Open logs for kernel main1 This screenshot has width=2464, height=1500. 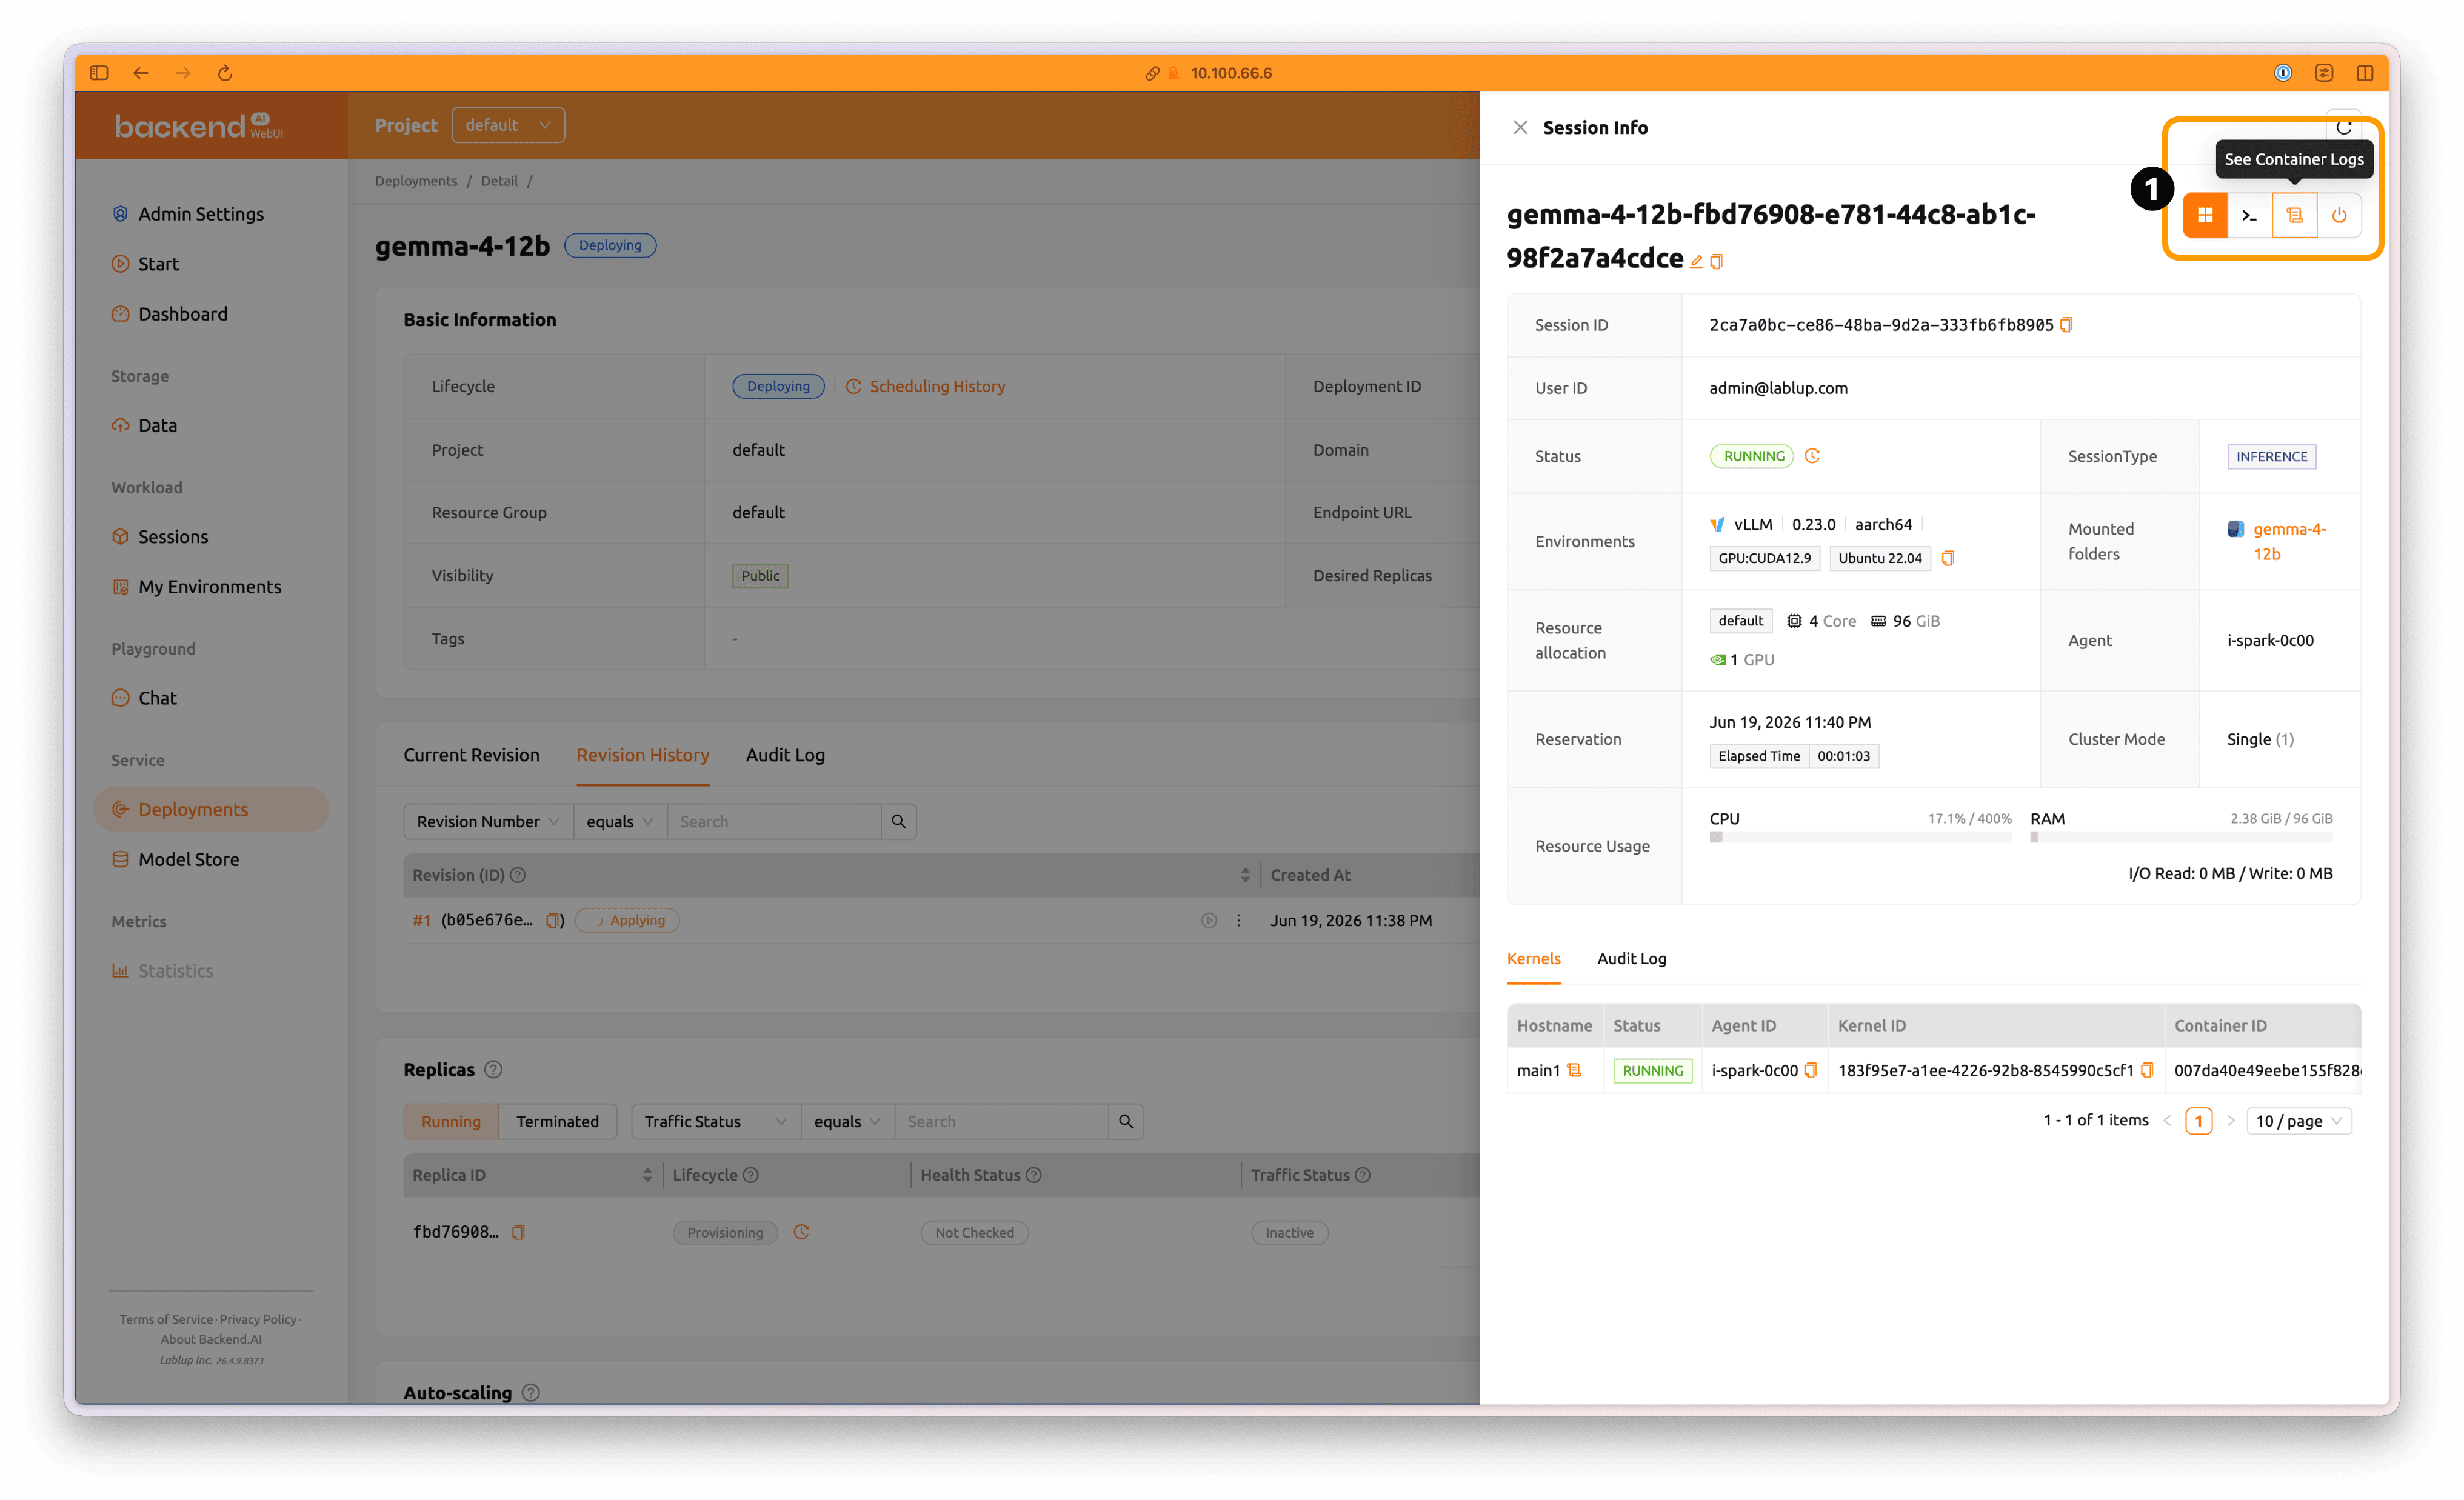click(1574, 1070)
